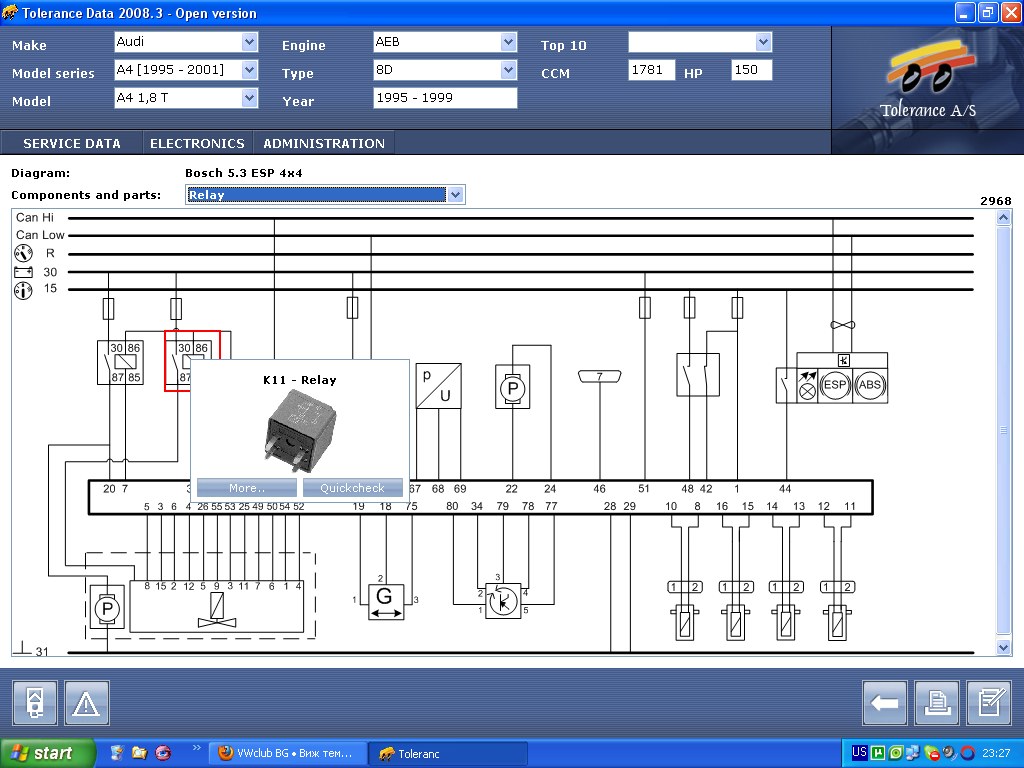Click the warning triangle icon at bottom left
The height and width of the screenshot is (768, 1024).
point(86,703)
